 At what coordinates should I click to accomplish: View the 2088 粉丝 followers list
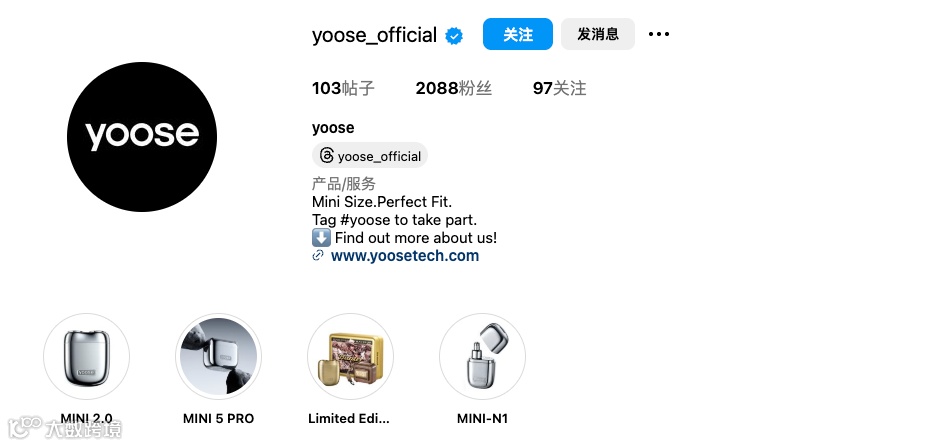(x=454, y=89)
